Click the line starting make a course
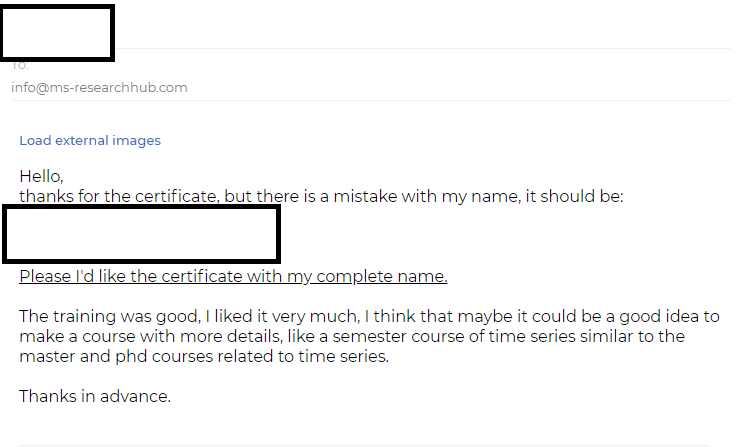 [x=352, y=336]
